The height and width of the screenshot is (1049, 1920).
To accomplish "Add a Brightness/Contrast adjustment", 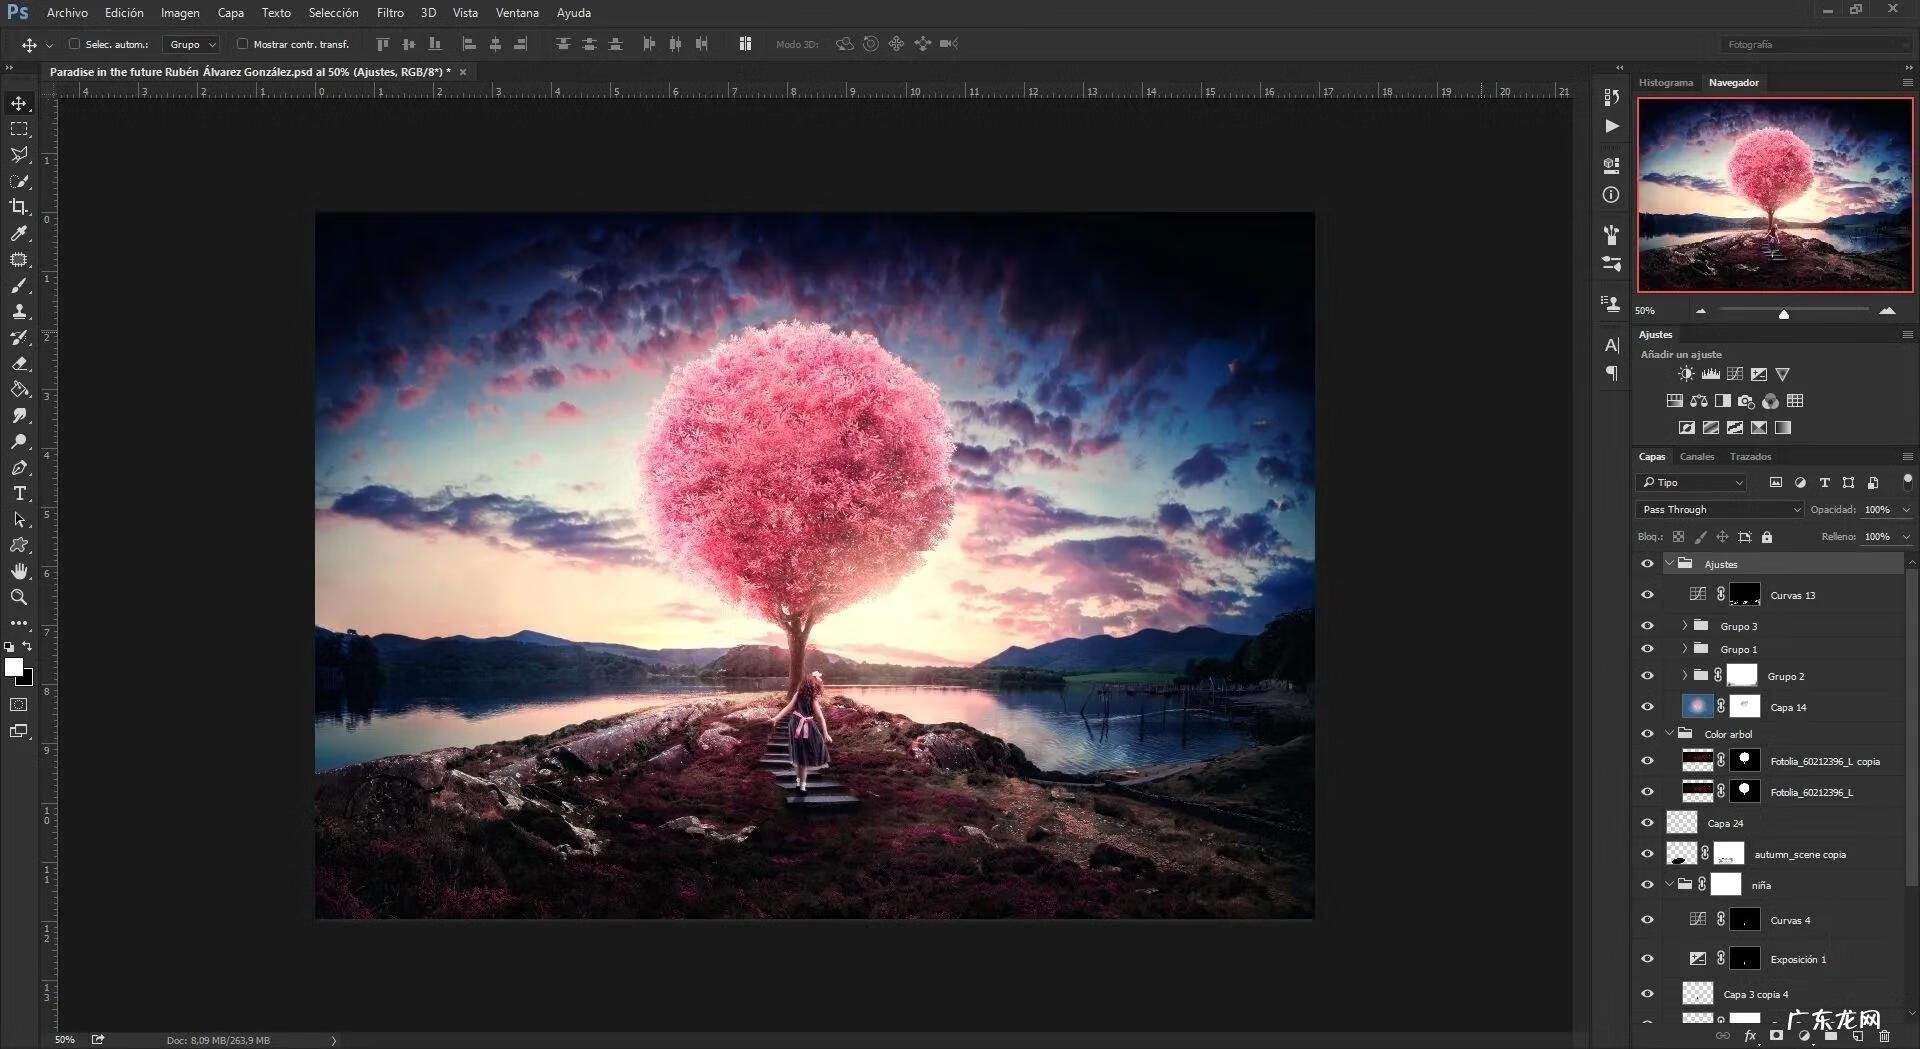I will [x=1686, y=374].
